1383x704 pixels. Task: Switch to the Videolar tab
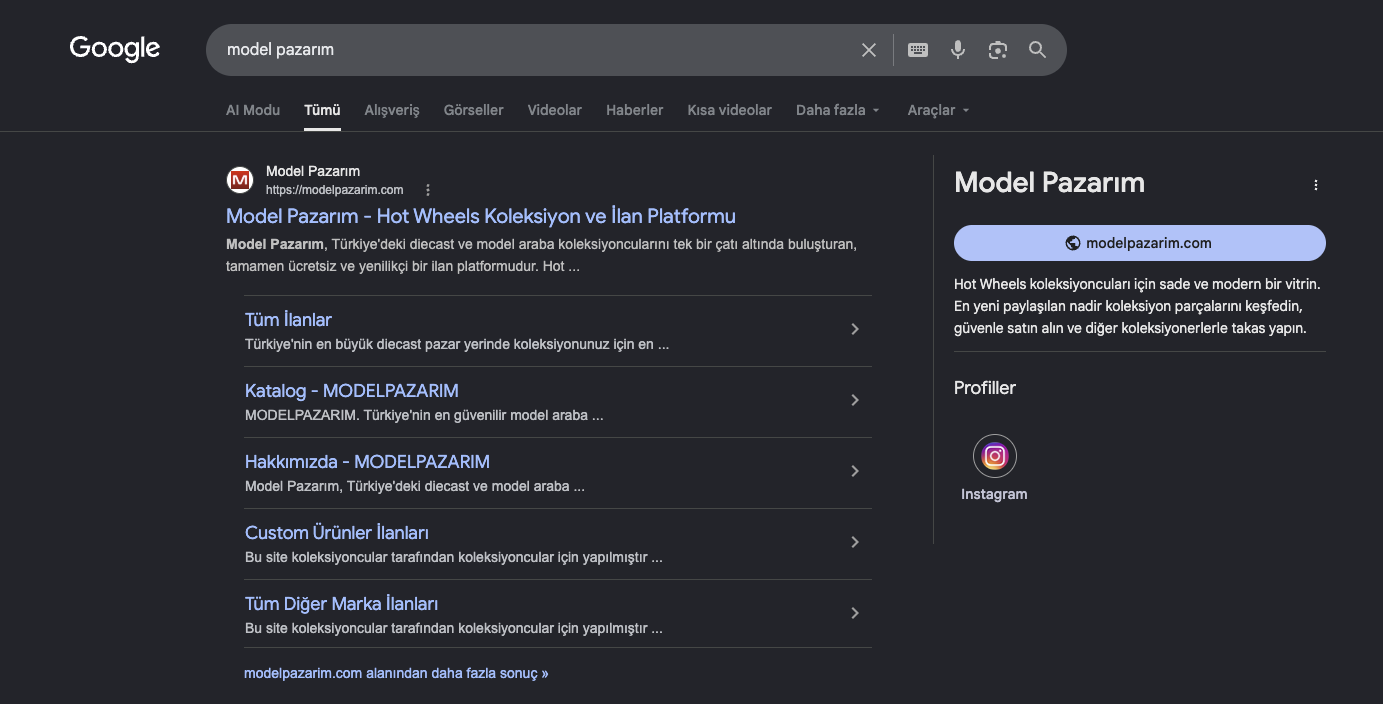coord(555,110)
